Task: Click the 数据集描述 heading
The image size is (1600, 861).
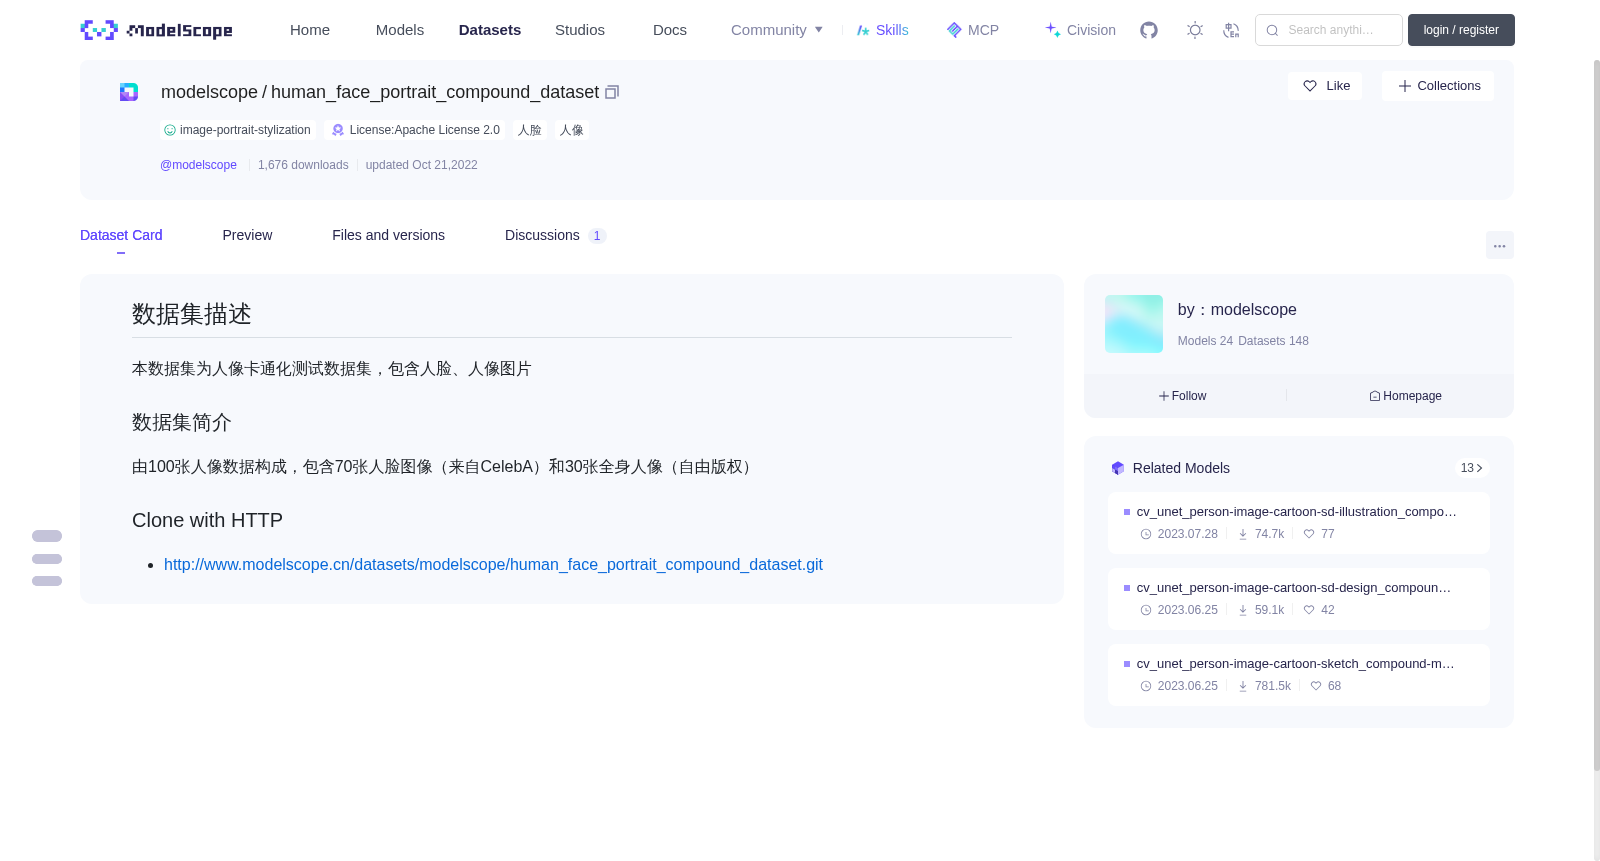Action: pyautogui.click(x=192, y=314)
